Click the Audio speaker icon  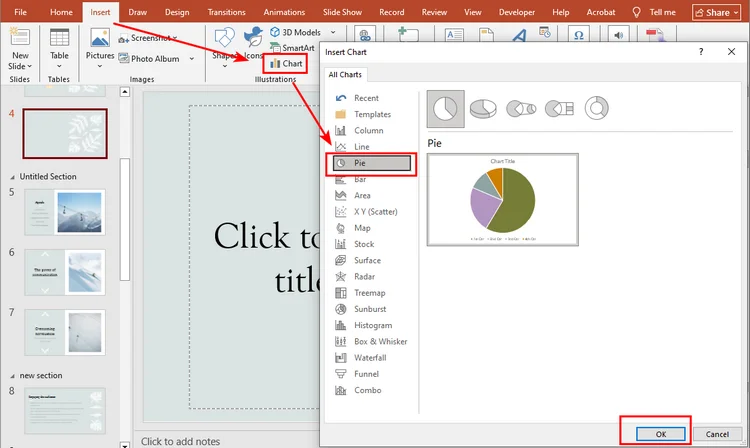(618, 35)
